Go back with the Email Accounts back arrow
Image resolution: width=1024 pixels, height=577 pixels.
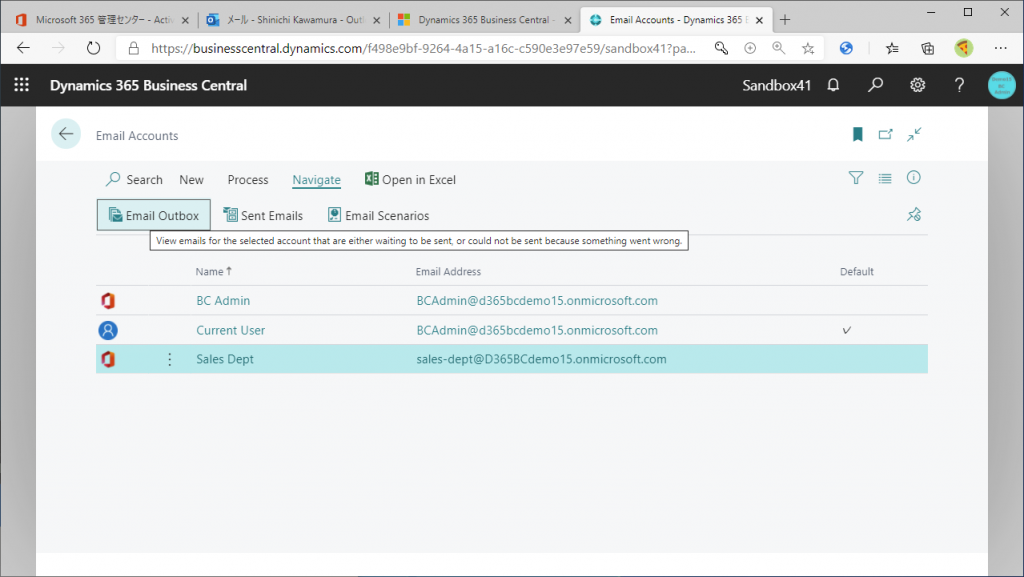pos(66,134)
